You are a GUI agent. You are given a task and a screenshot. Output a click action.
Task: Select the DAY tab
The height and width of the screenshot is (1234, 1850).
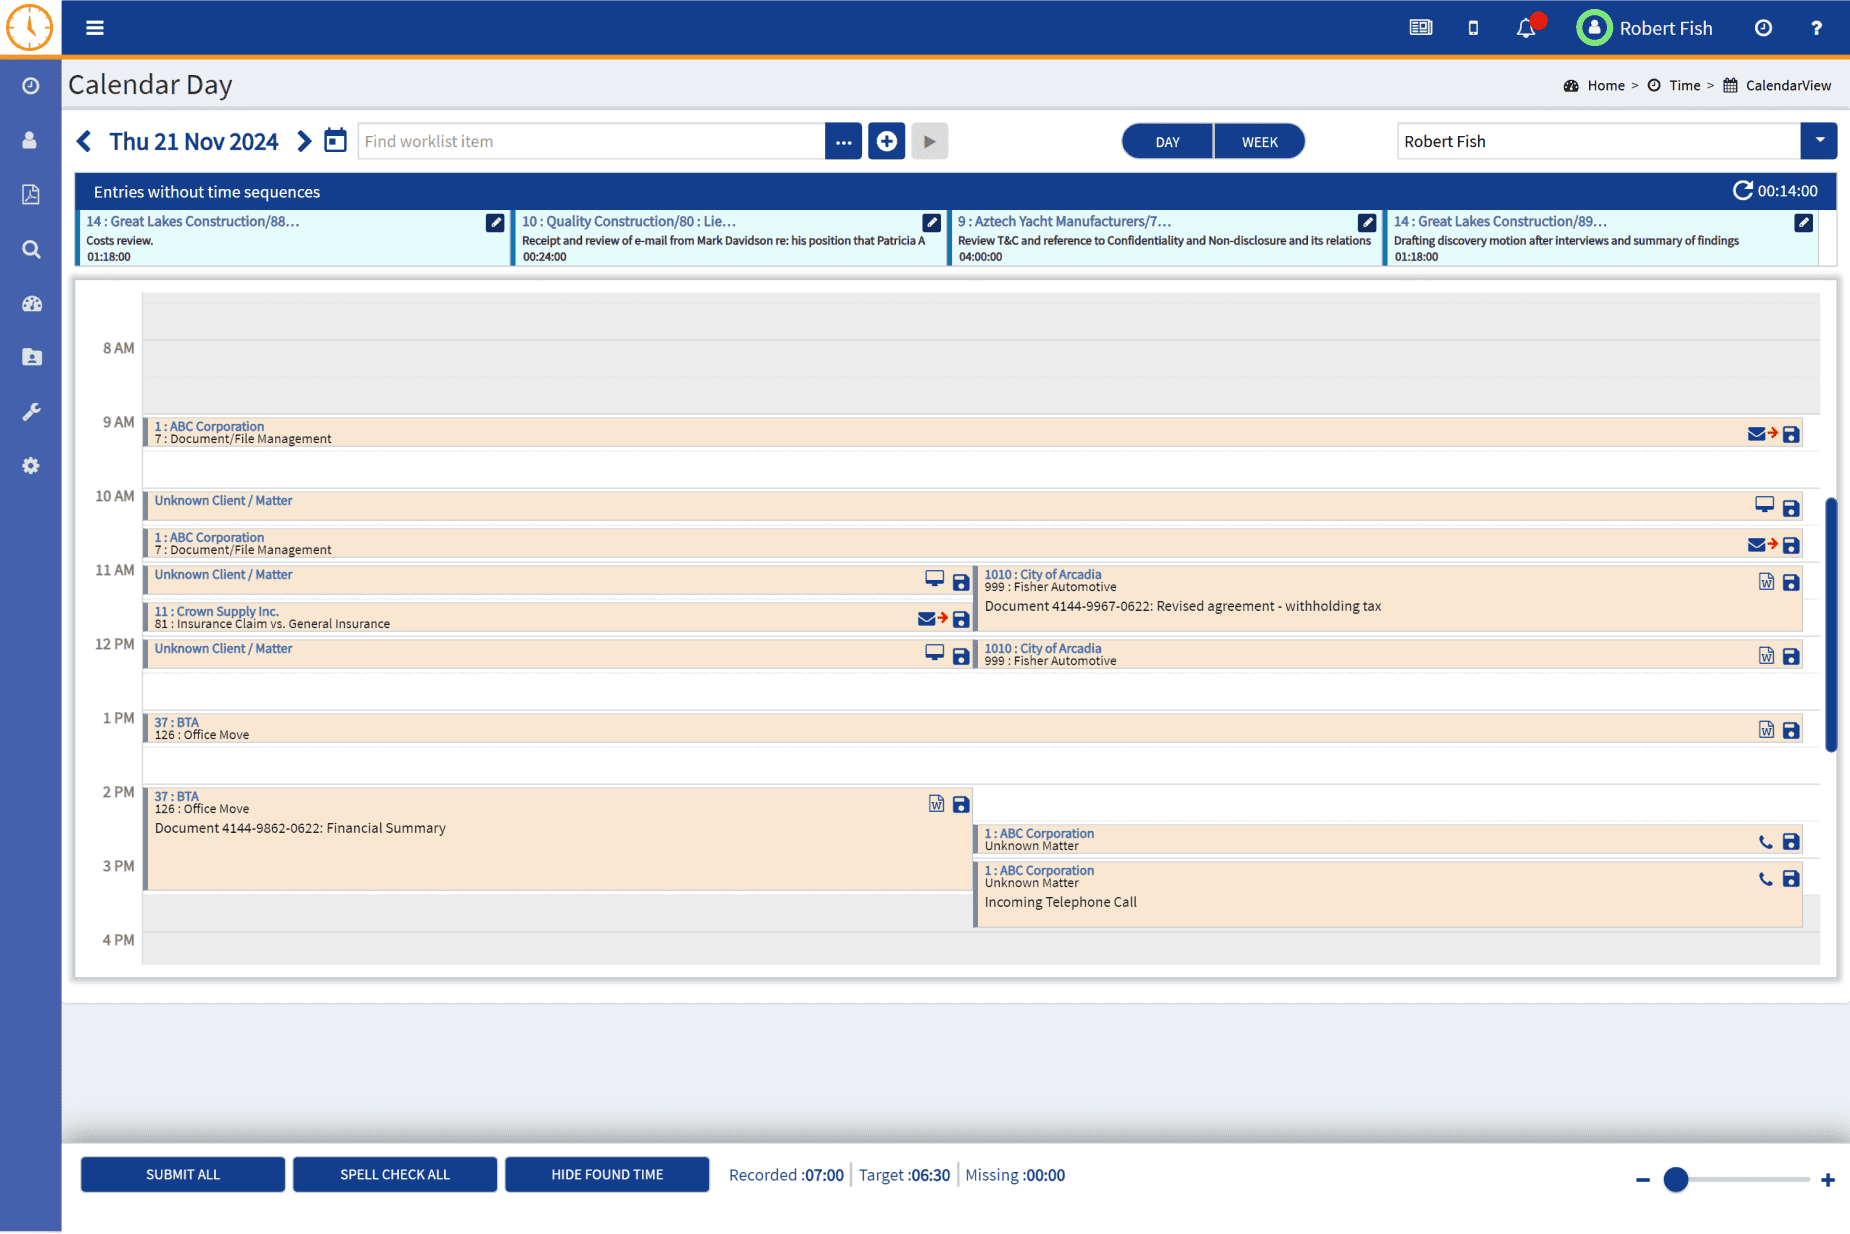(1167, 140)
